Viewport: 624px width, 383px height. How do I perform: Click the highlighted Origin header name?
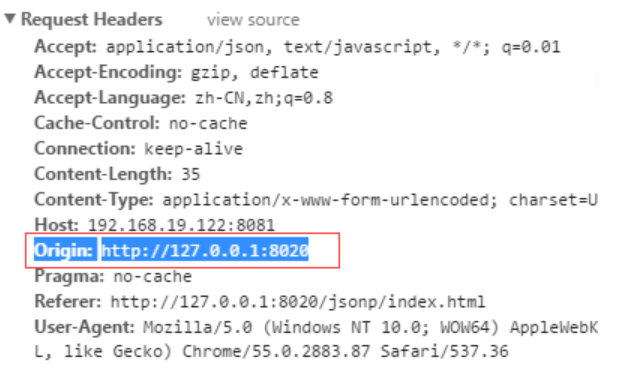[63, 250]
